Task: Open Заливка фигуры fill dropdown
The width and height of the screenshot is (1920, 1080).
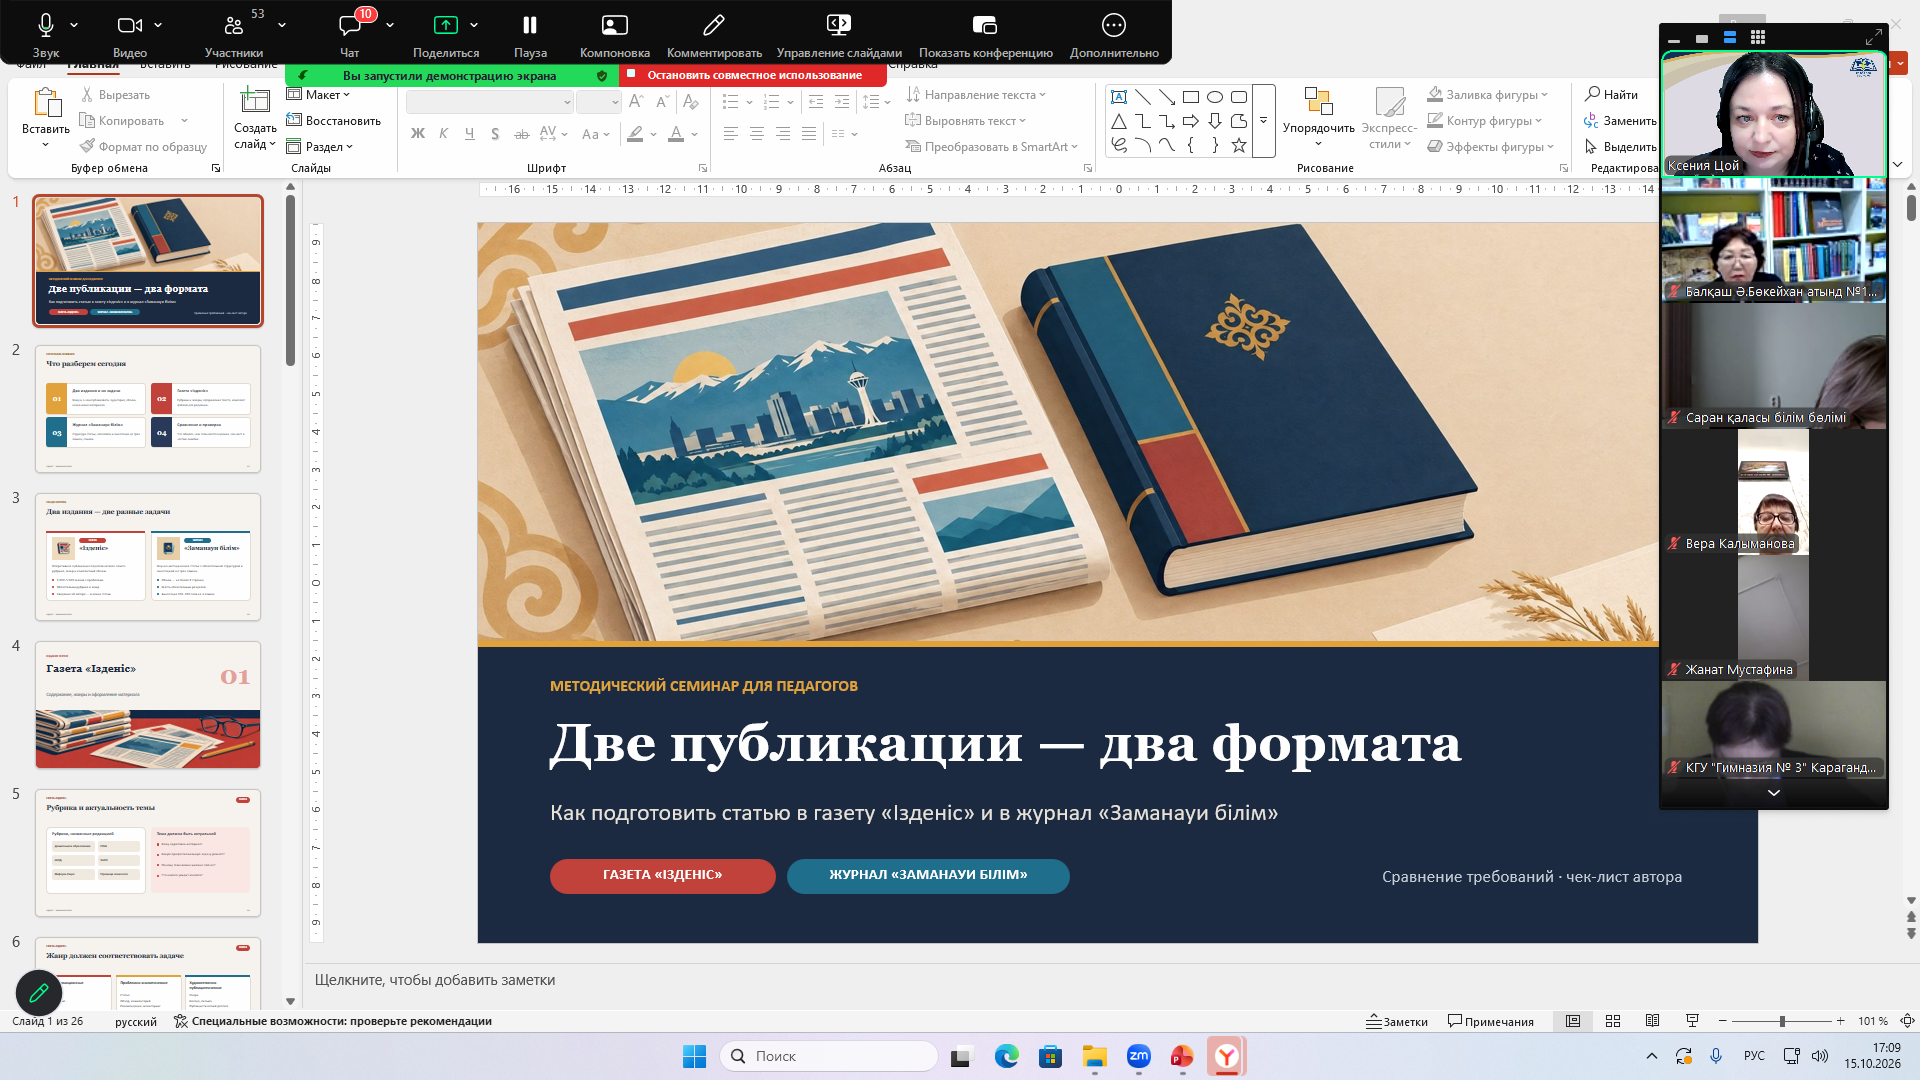Action: (x=1488, y=95)
